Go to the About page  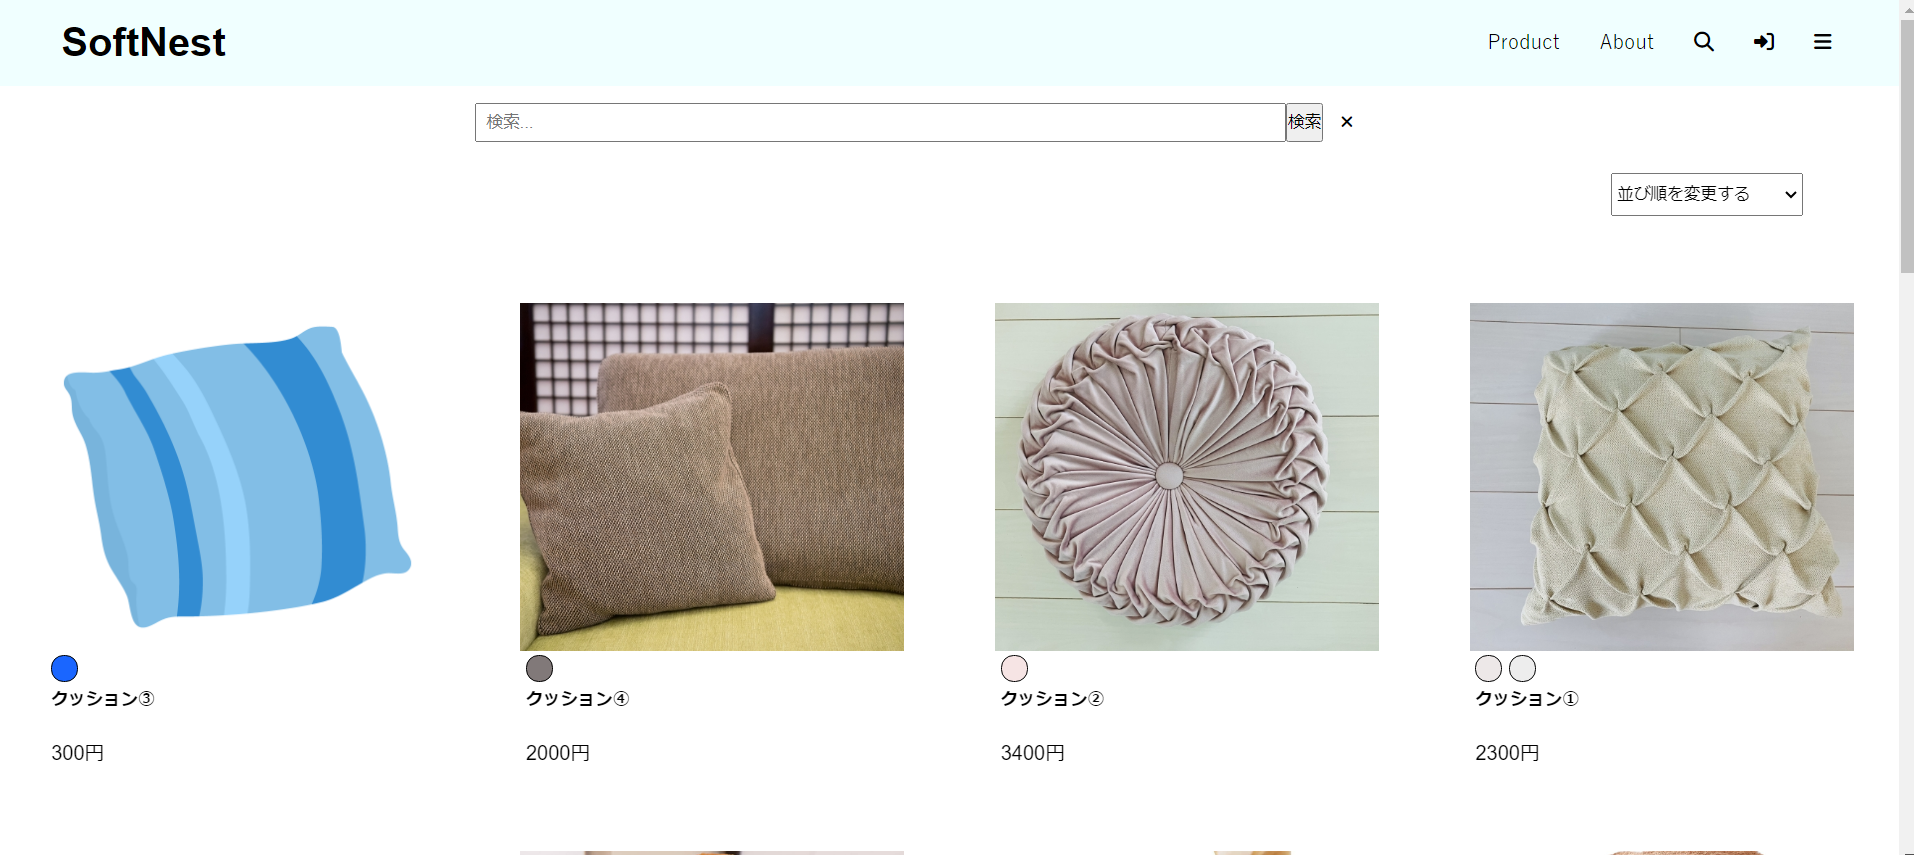(1626, 42)
